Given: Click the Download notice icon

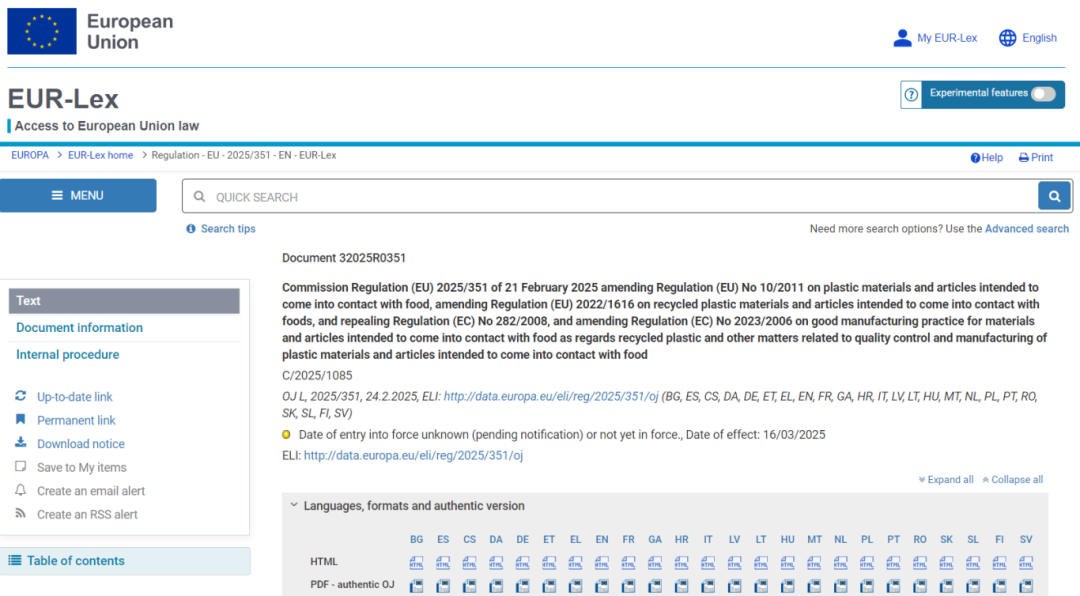Looking at the screenshot, I should tap(21, 443).
